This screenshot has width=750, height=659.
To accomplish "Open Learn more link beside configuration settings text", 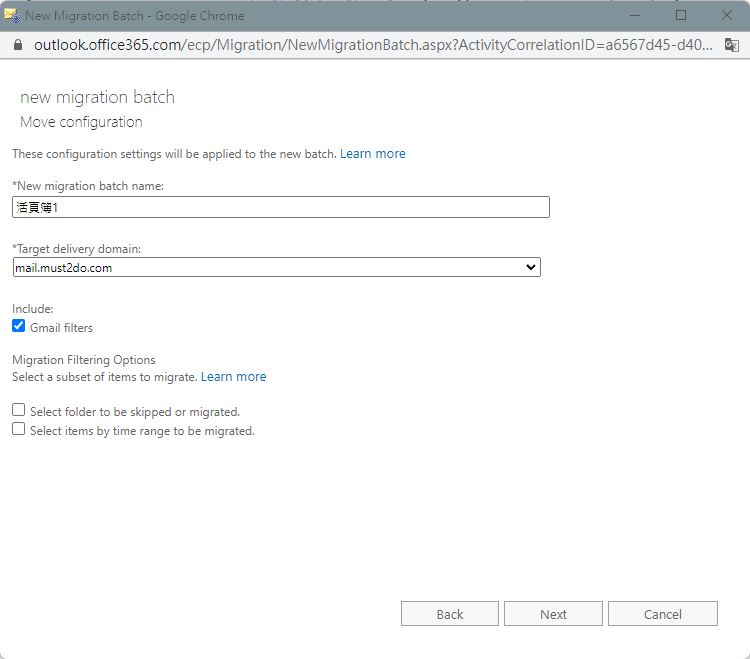I will (x=373, y=154).
